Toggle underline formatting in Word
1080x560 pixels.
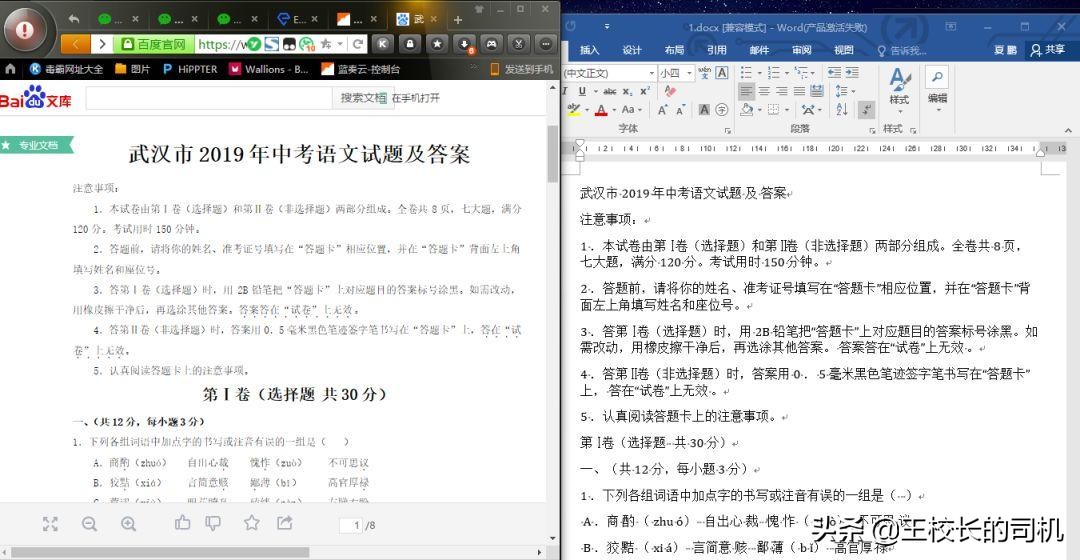(582, 91)
